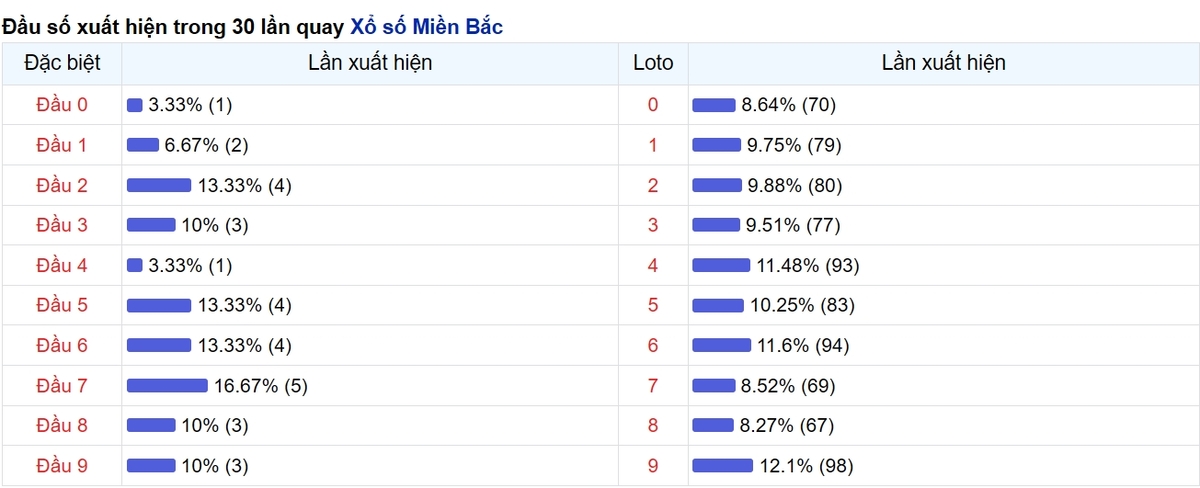Select Loto number 8 label
This screenshot has height=488, width=1200.
point(653,425)
